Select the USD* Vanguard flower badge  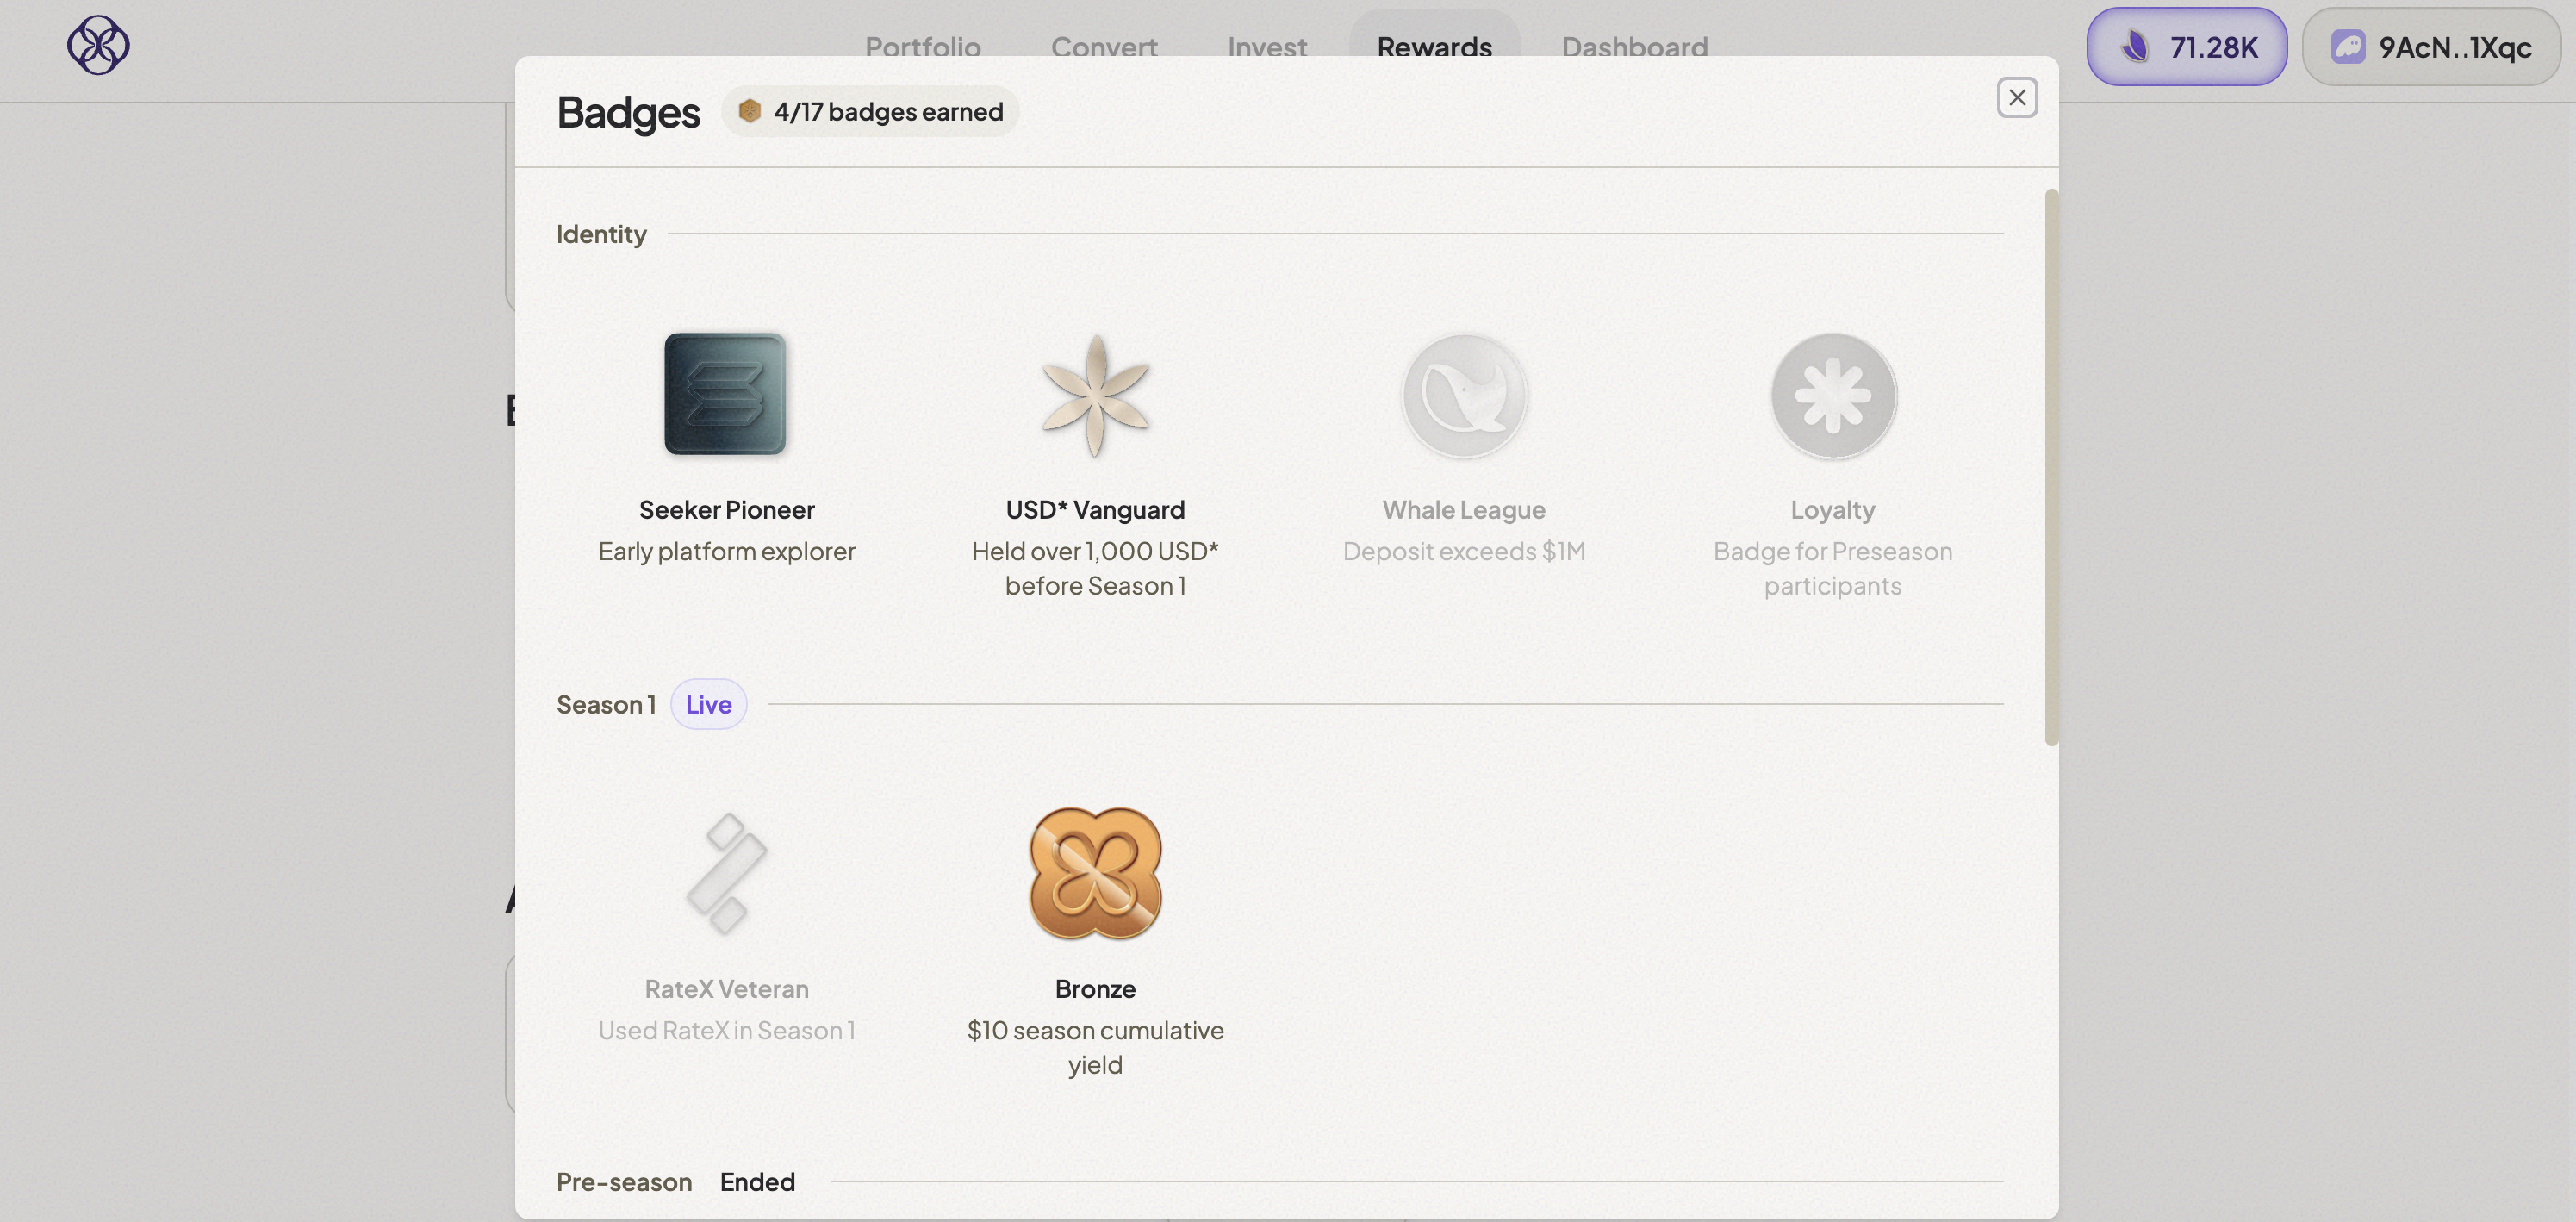1095,394
